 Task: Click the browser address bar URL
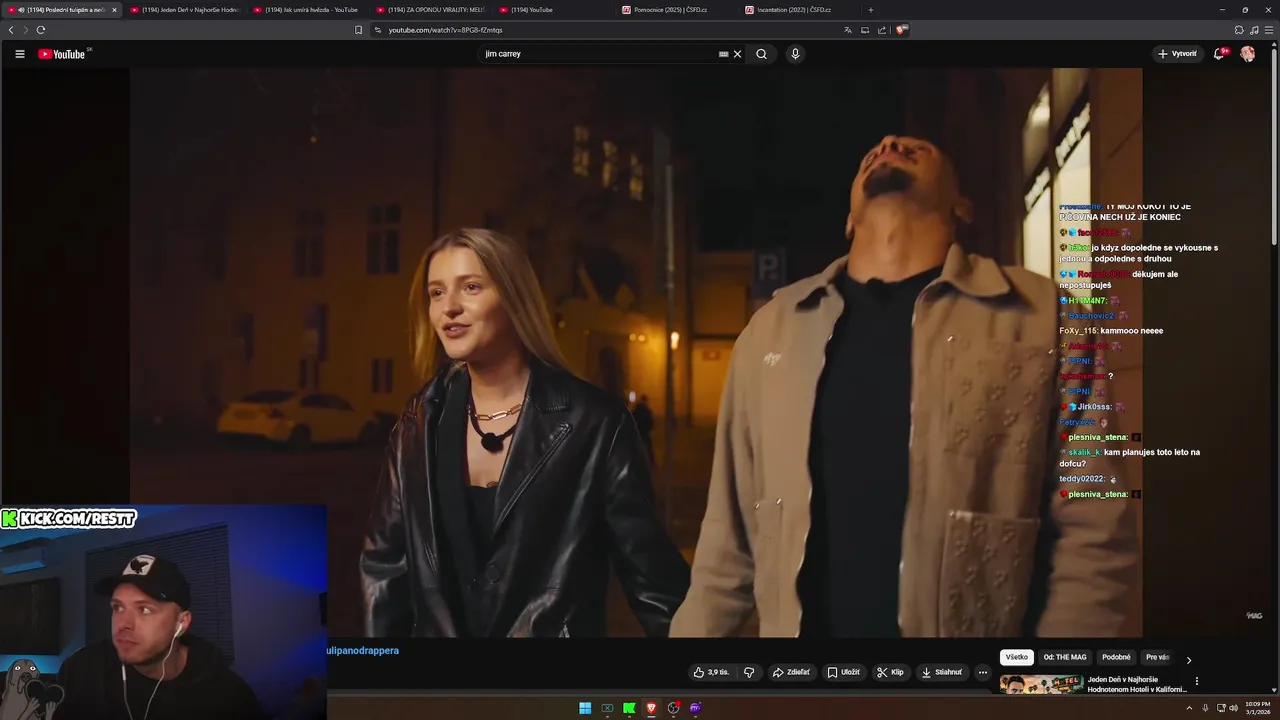pos(445,30)
